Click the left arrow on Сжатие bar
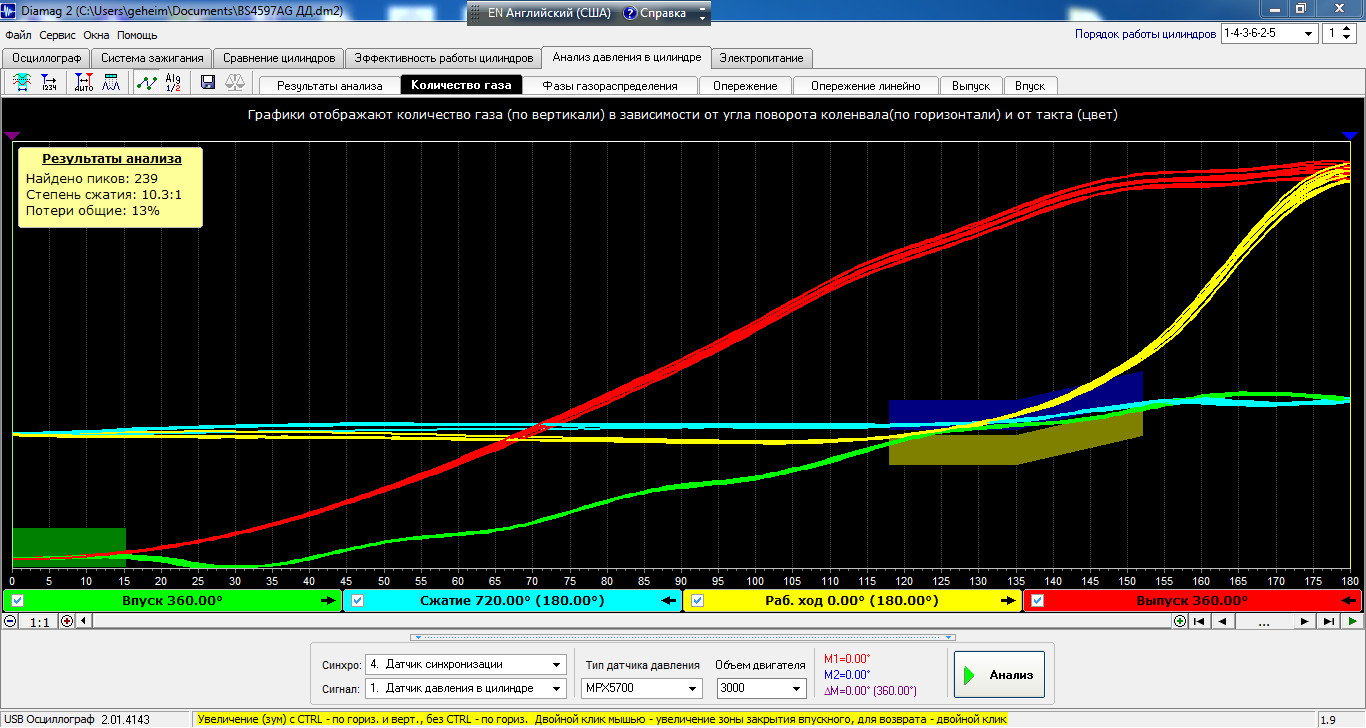1366x728 pixels. [668, 601]
